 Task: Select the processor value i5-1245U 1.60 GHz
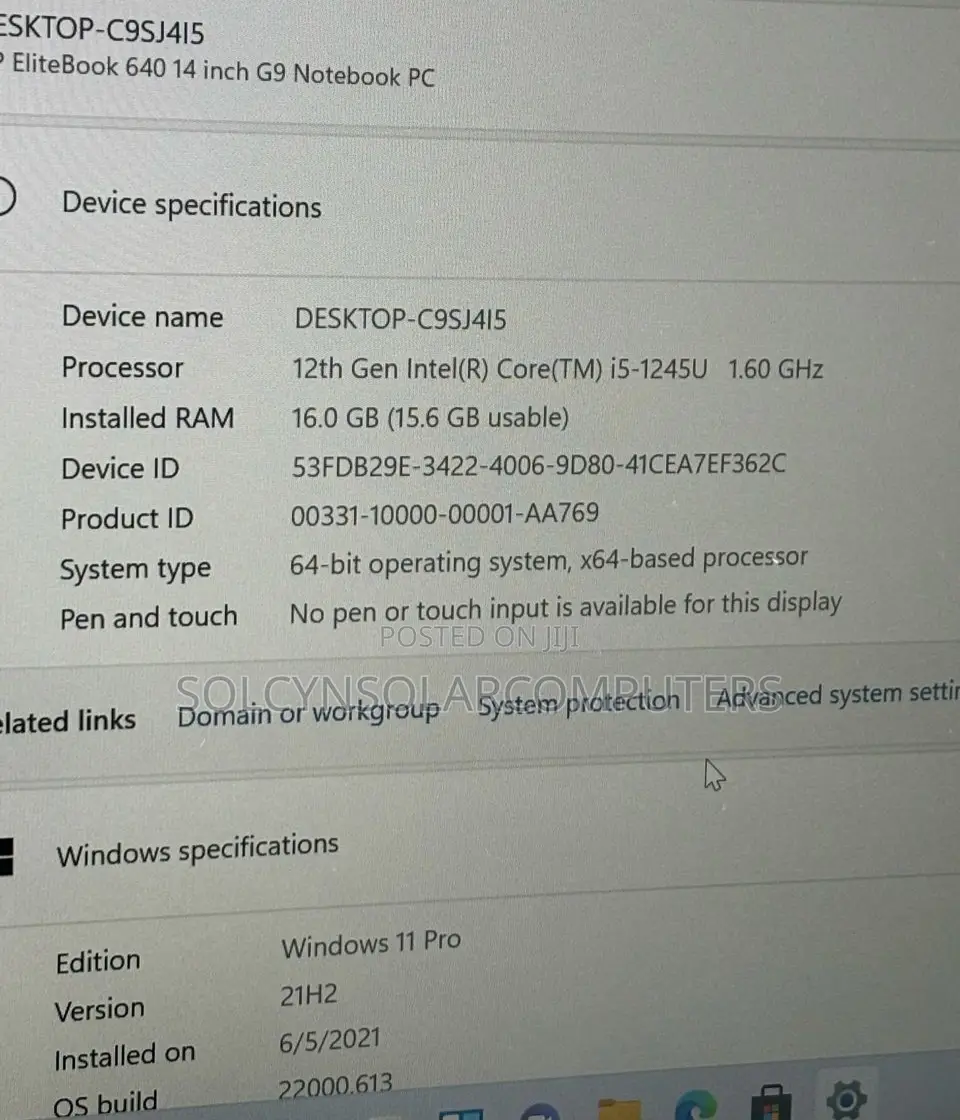coord(557,369)
